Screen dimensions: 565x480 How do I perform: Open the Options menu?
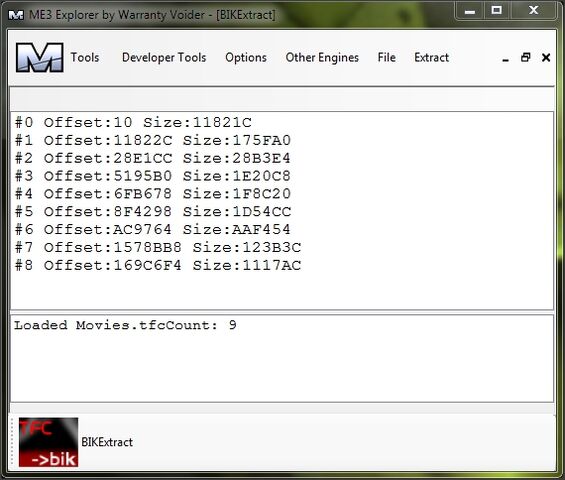click(x=246, y=58)
